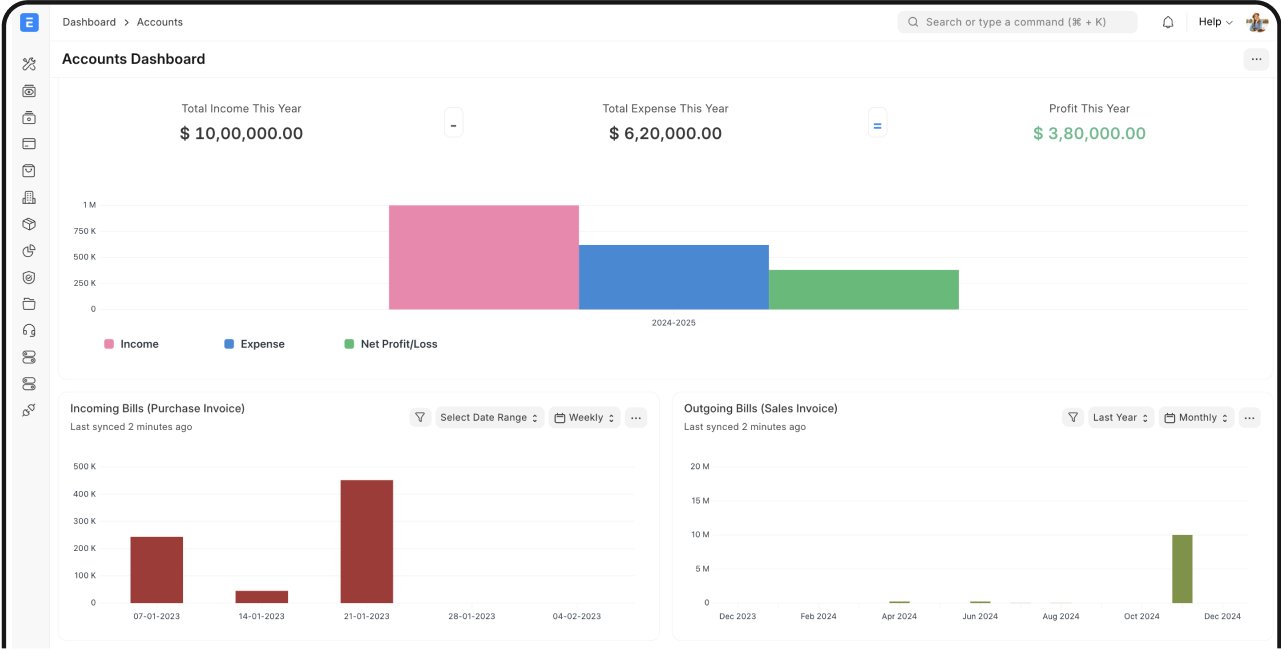Image resolution: width=1281 pixels, height=649 pixels.
Task: Open integrations via the plug icon
Action: click(29, 410)
